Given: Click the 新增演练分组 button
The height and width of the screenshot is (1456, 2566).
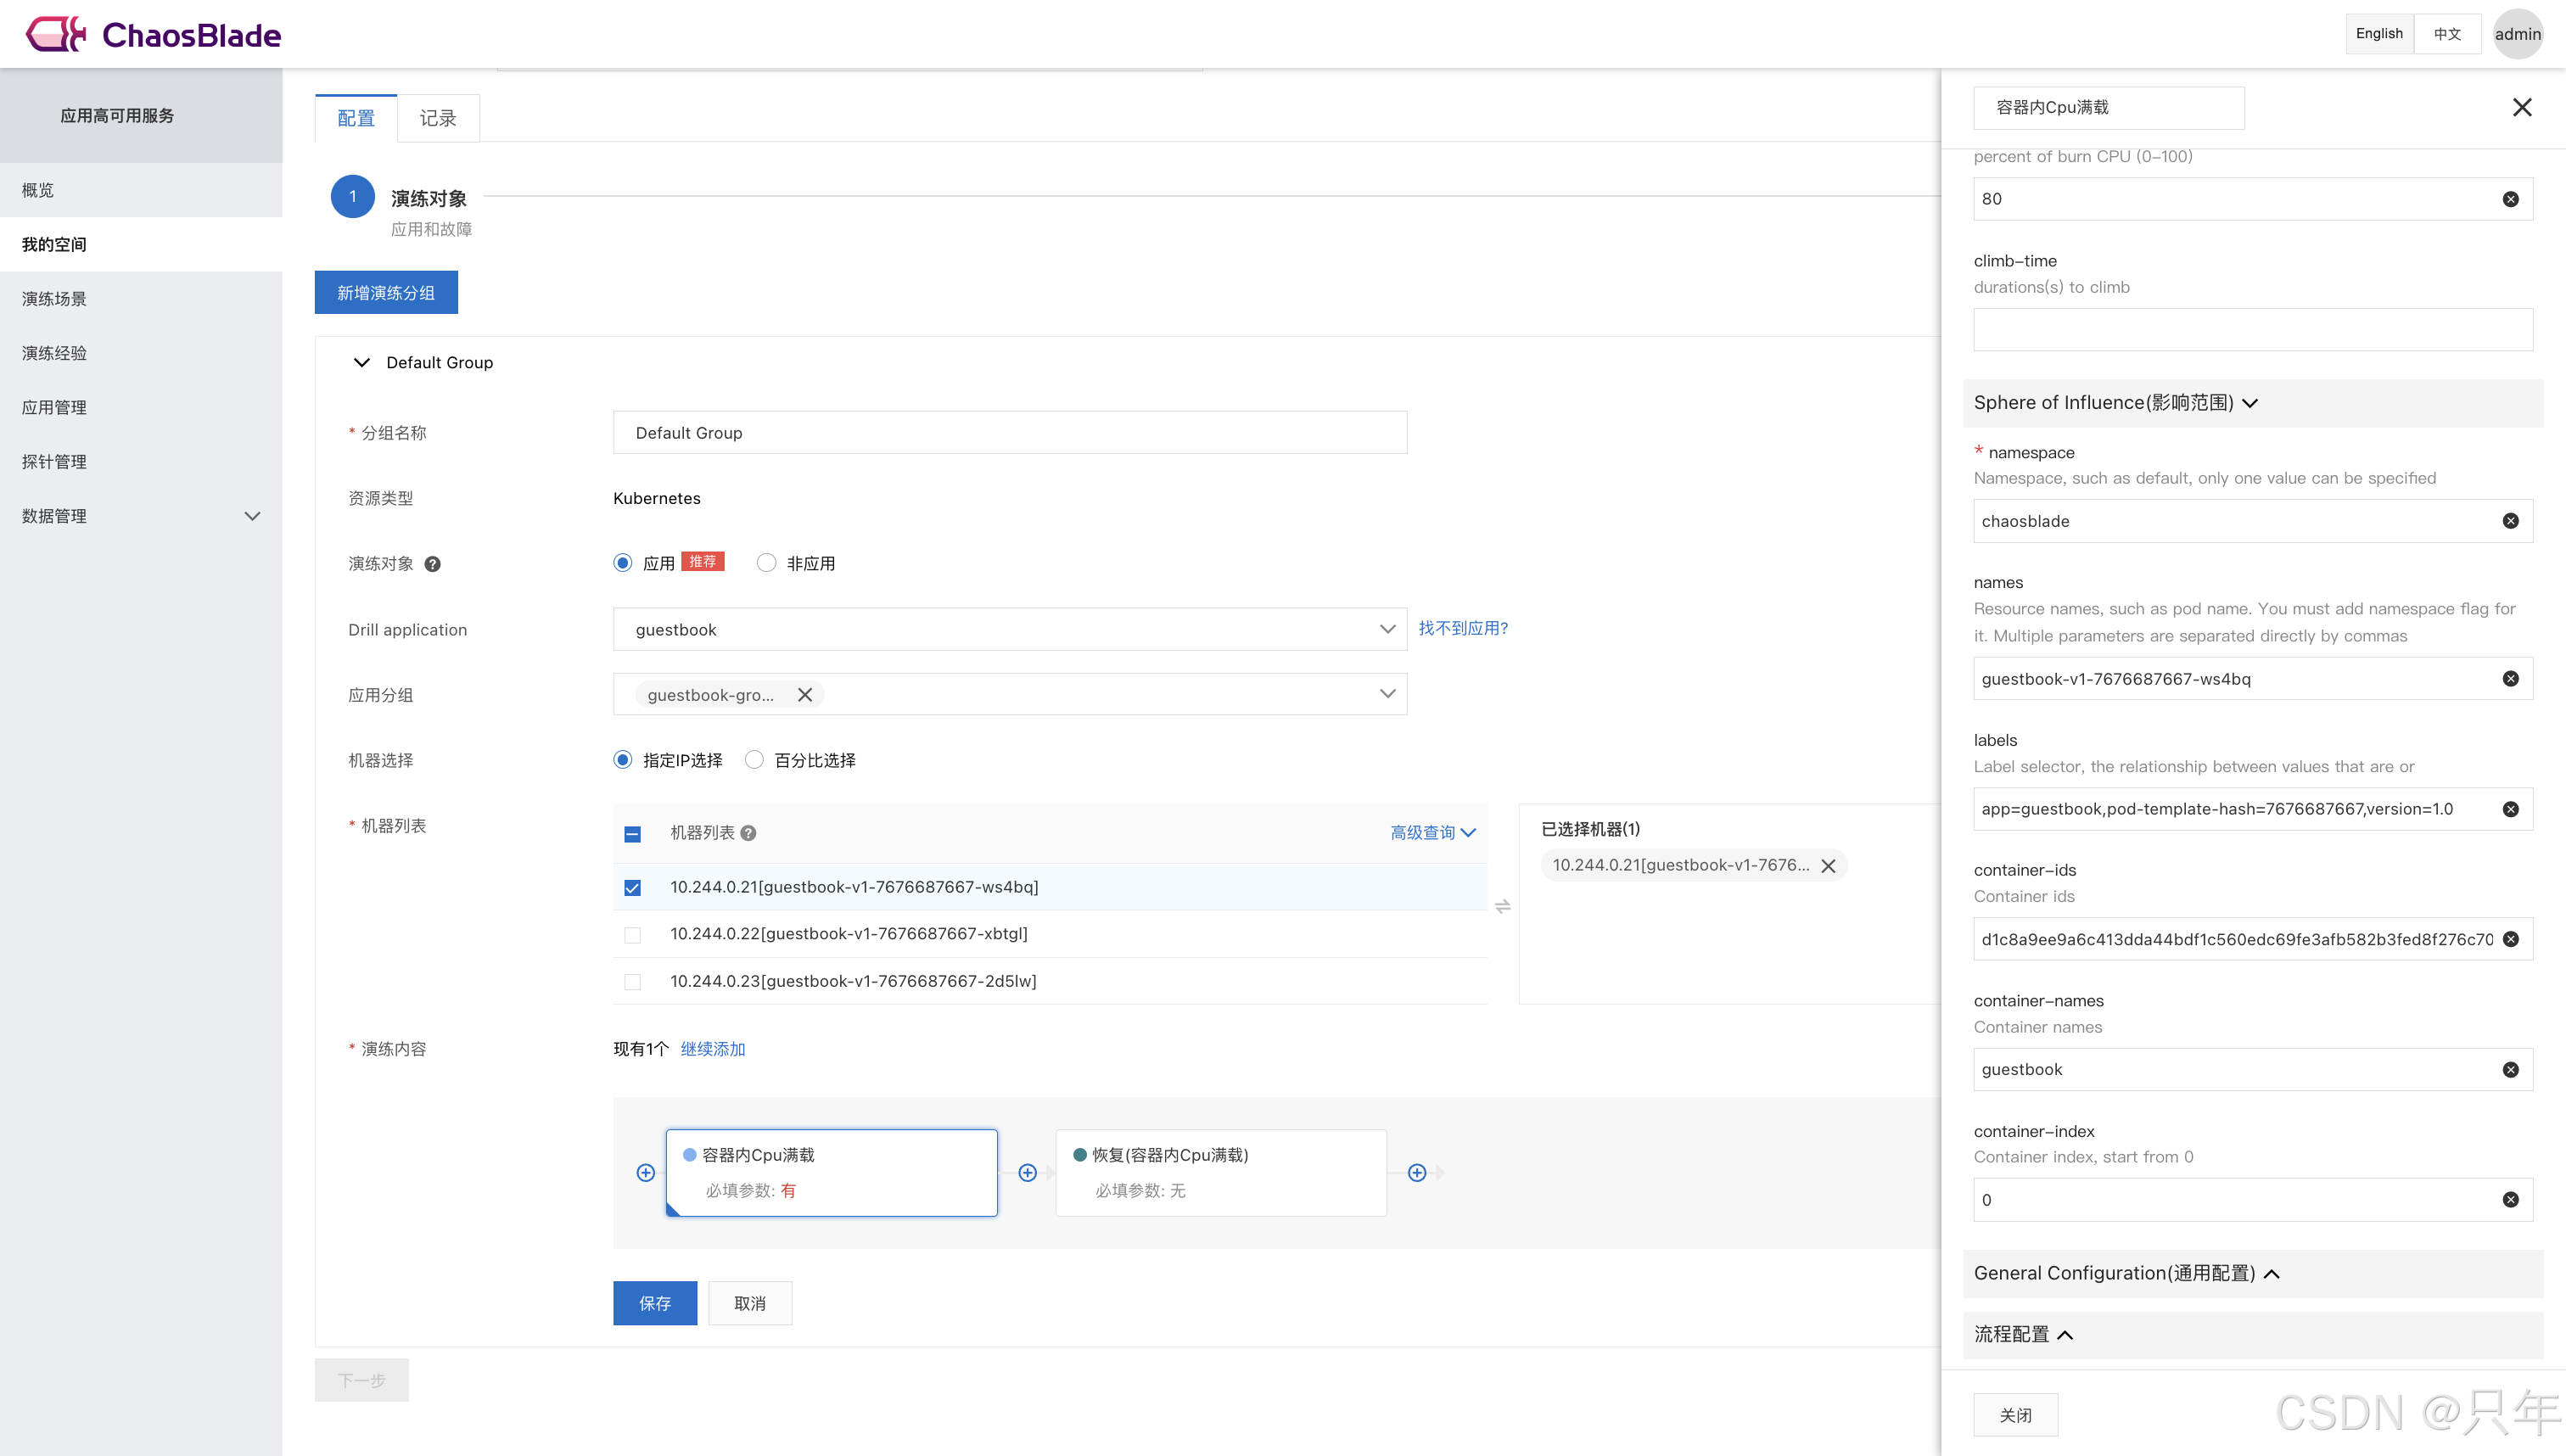Looking at the screenshot, I should [386, 293].
